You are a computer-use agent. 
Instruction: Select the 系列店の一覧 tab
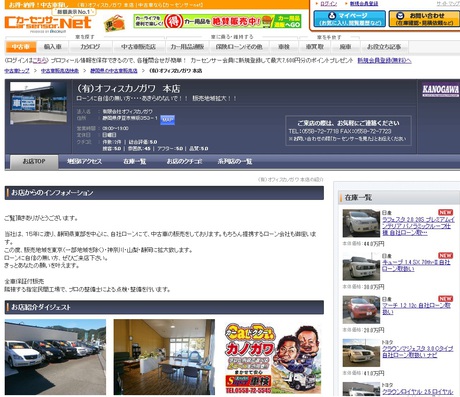[x=235, y=161]
